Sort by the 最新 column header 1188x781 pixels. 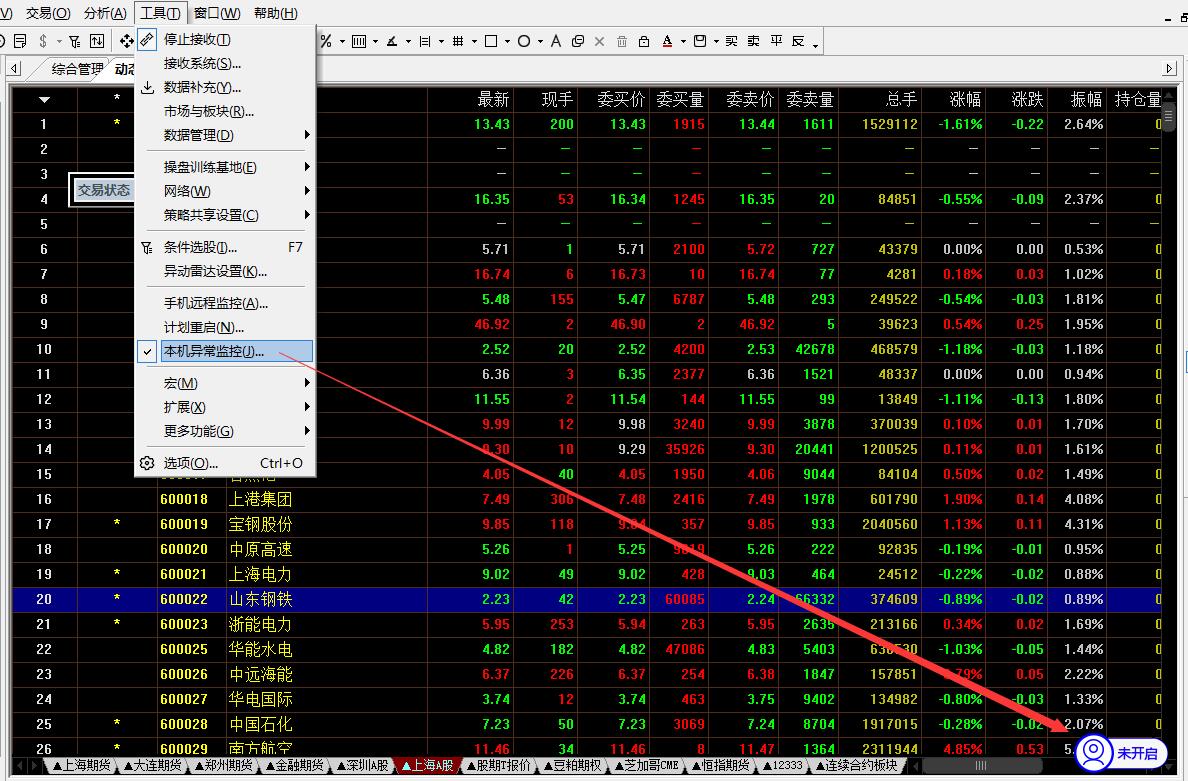(492, 99)
